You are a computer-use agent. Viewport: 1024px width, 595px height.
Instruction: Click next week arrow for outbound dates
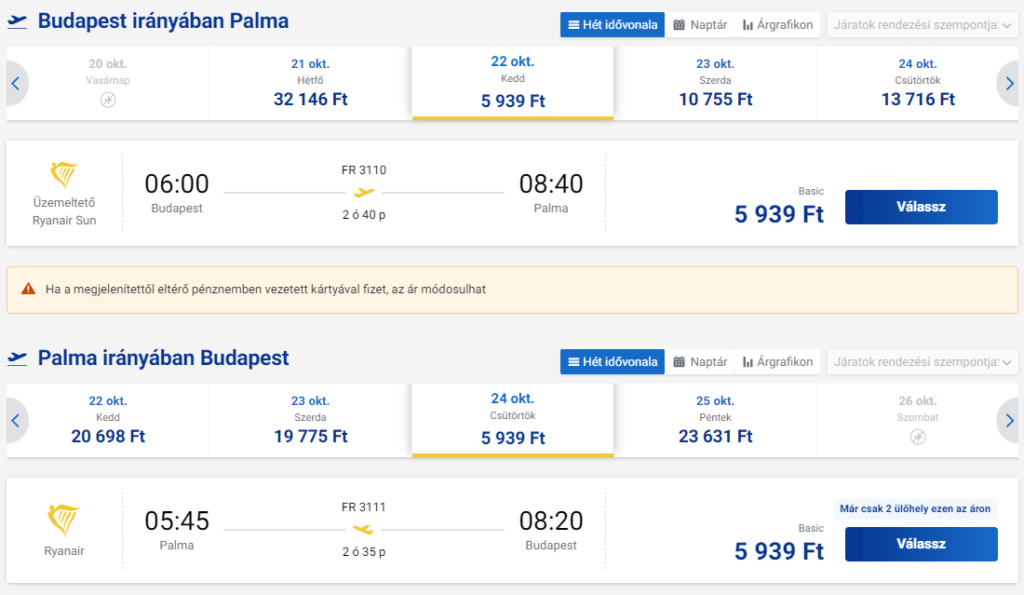1009,84
